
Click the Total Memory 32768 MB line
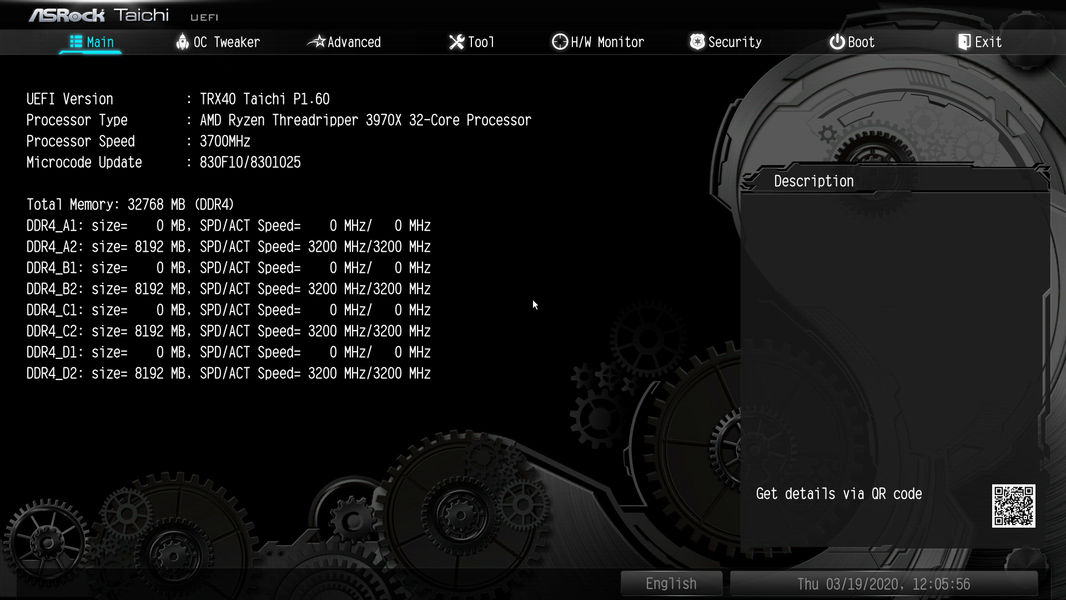coord(130,205)
